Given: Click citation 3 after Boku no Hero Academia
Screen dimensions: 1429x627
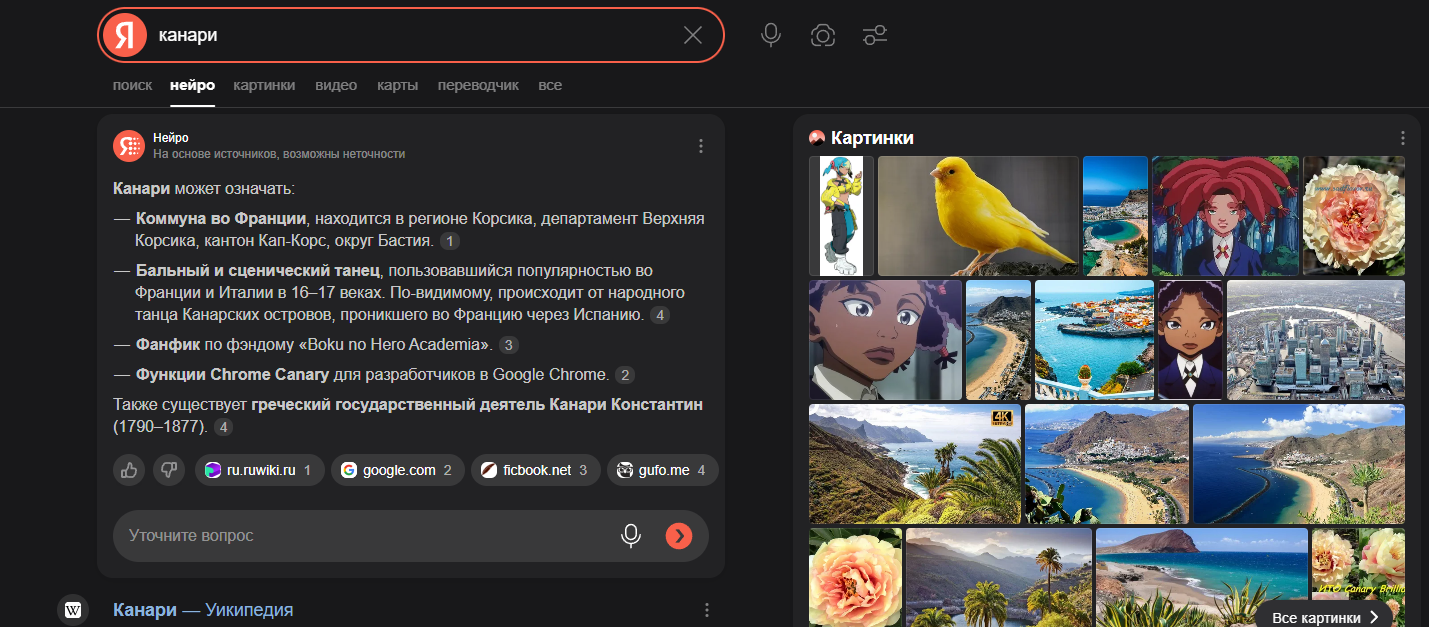Looking at the screenshot, I should pos(509,345).
